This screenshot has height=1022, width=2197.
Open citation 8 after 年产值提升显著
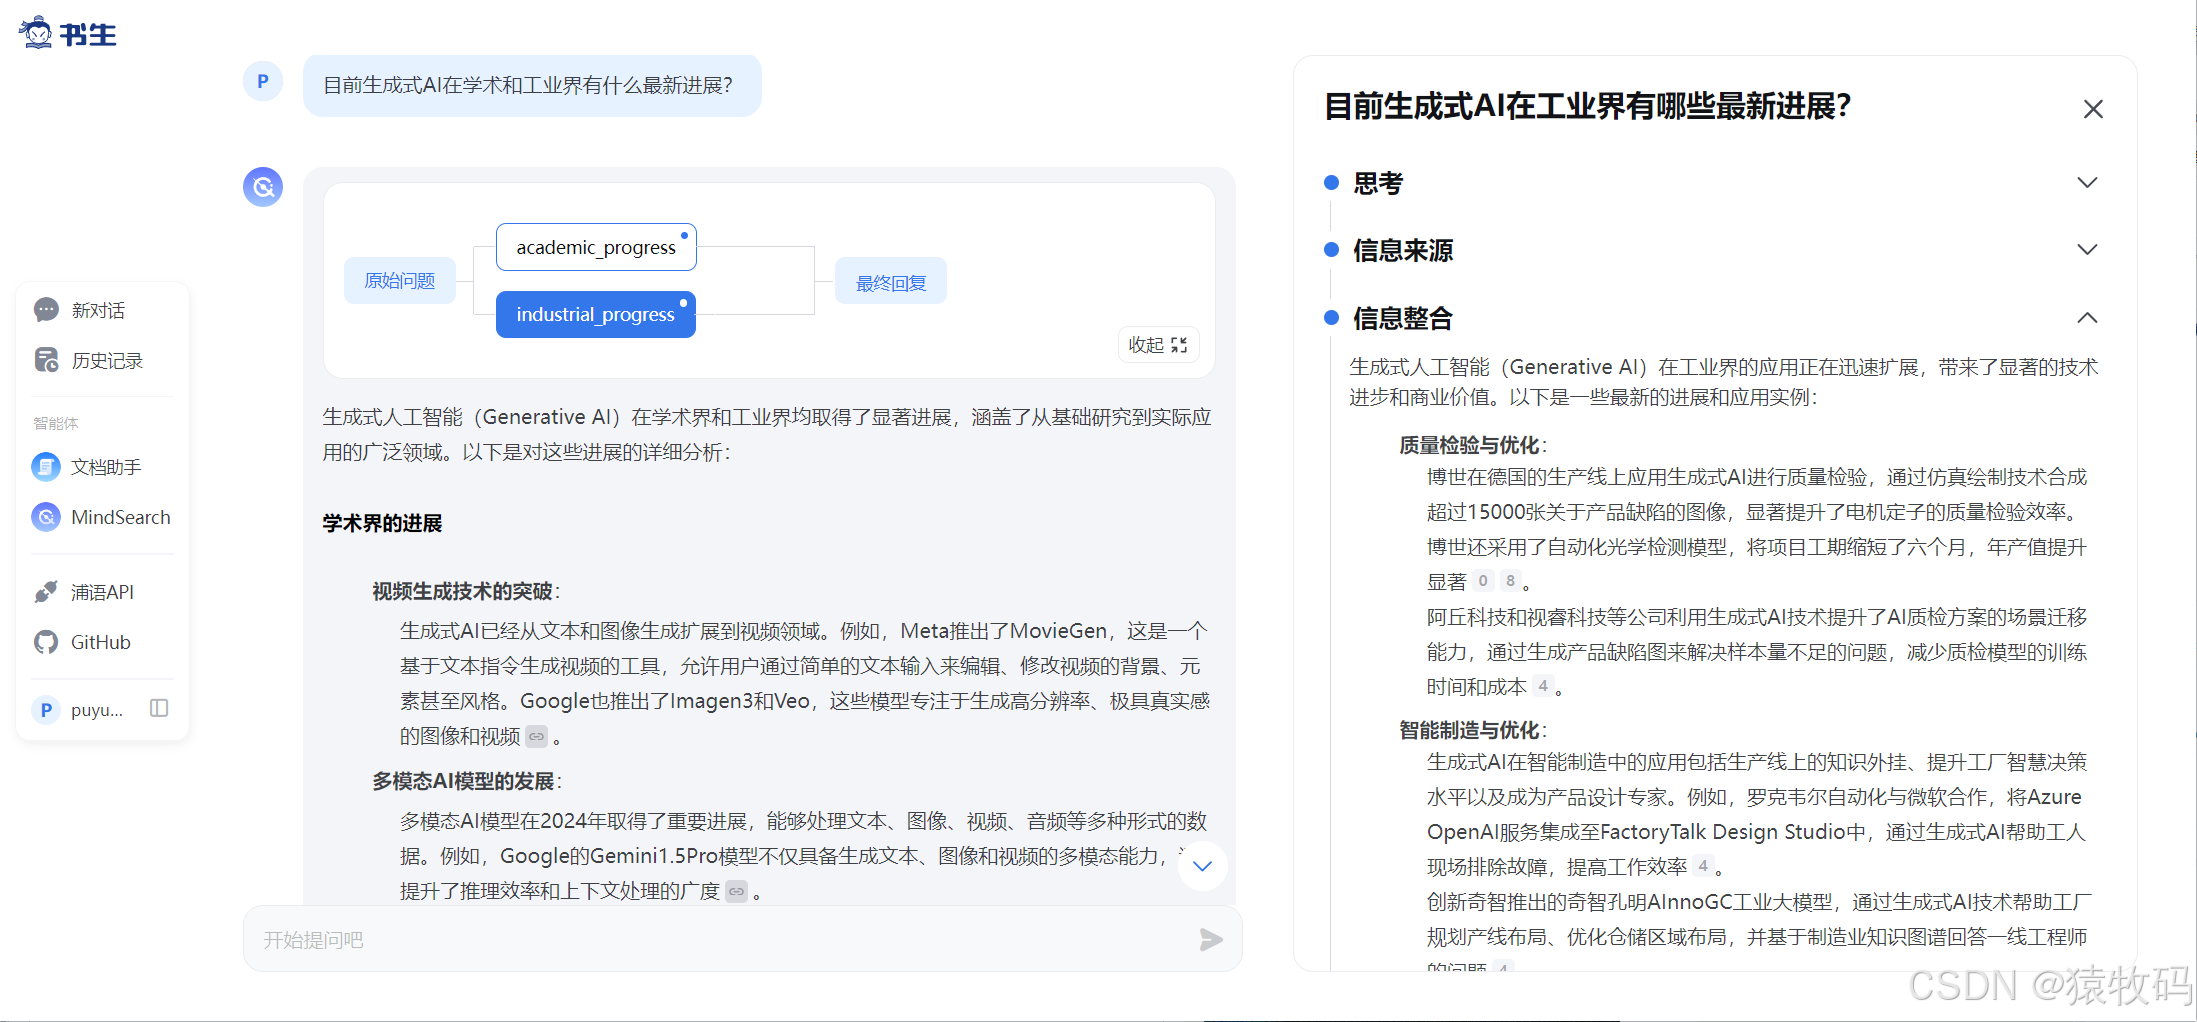click(1510, 581)
